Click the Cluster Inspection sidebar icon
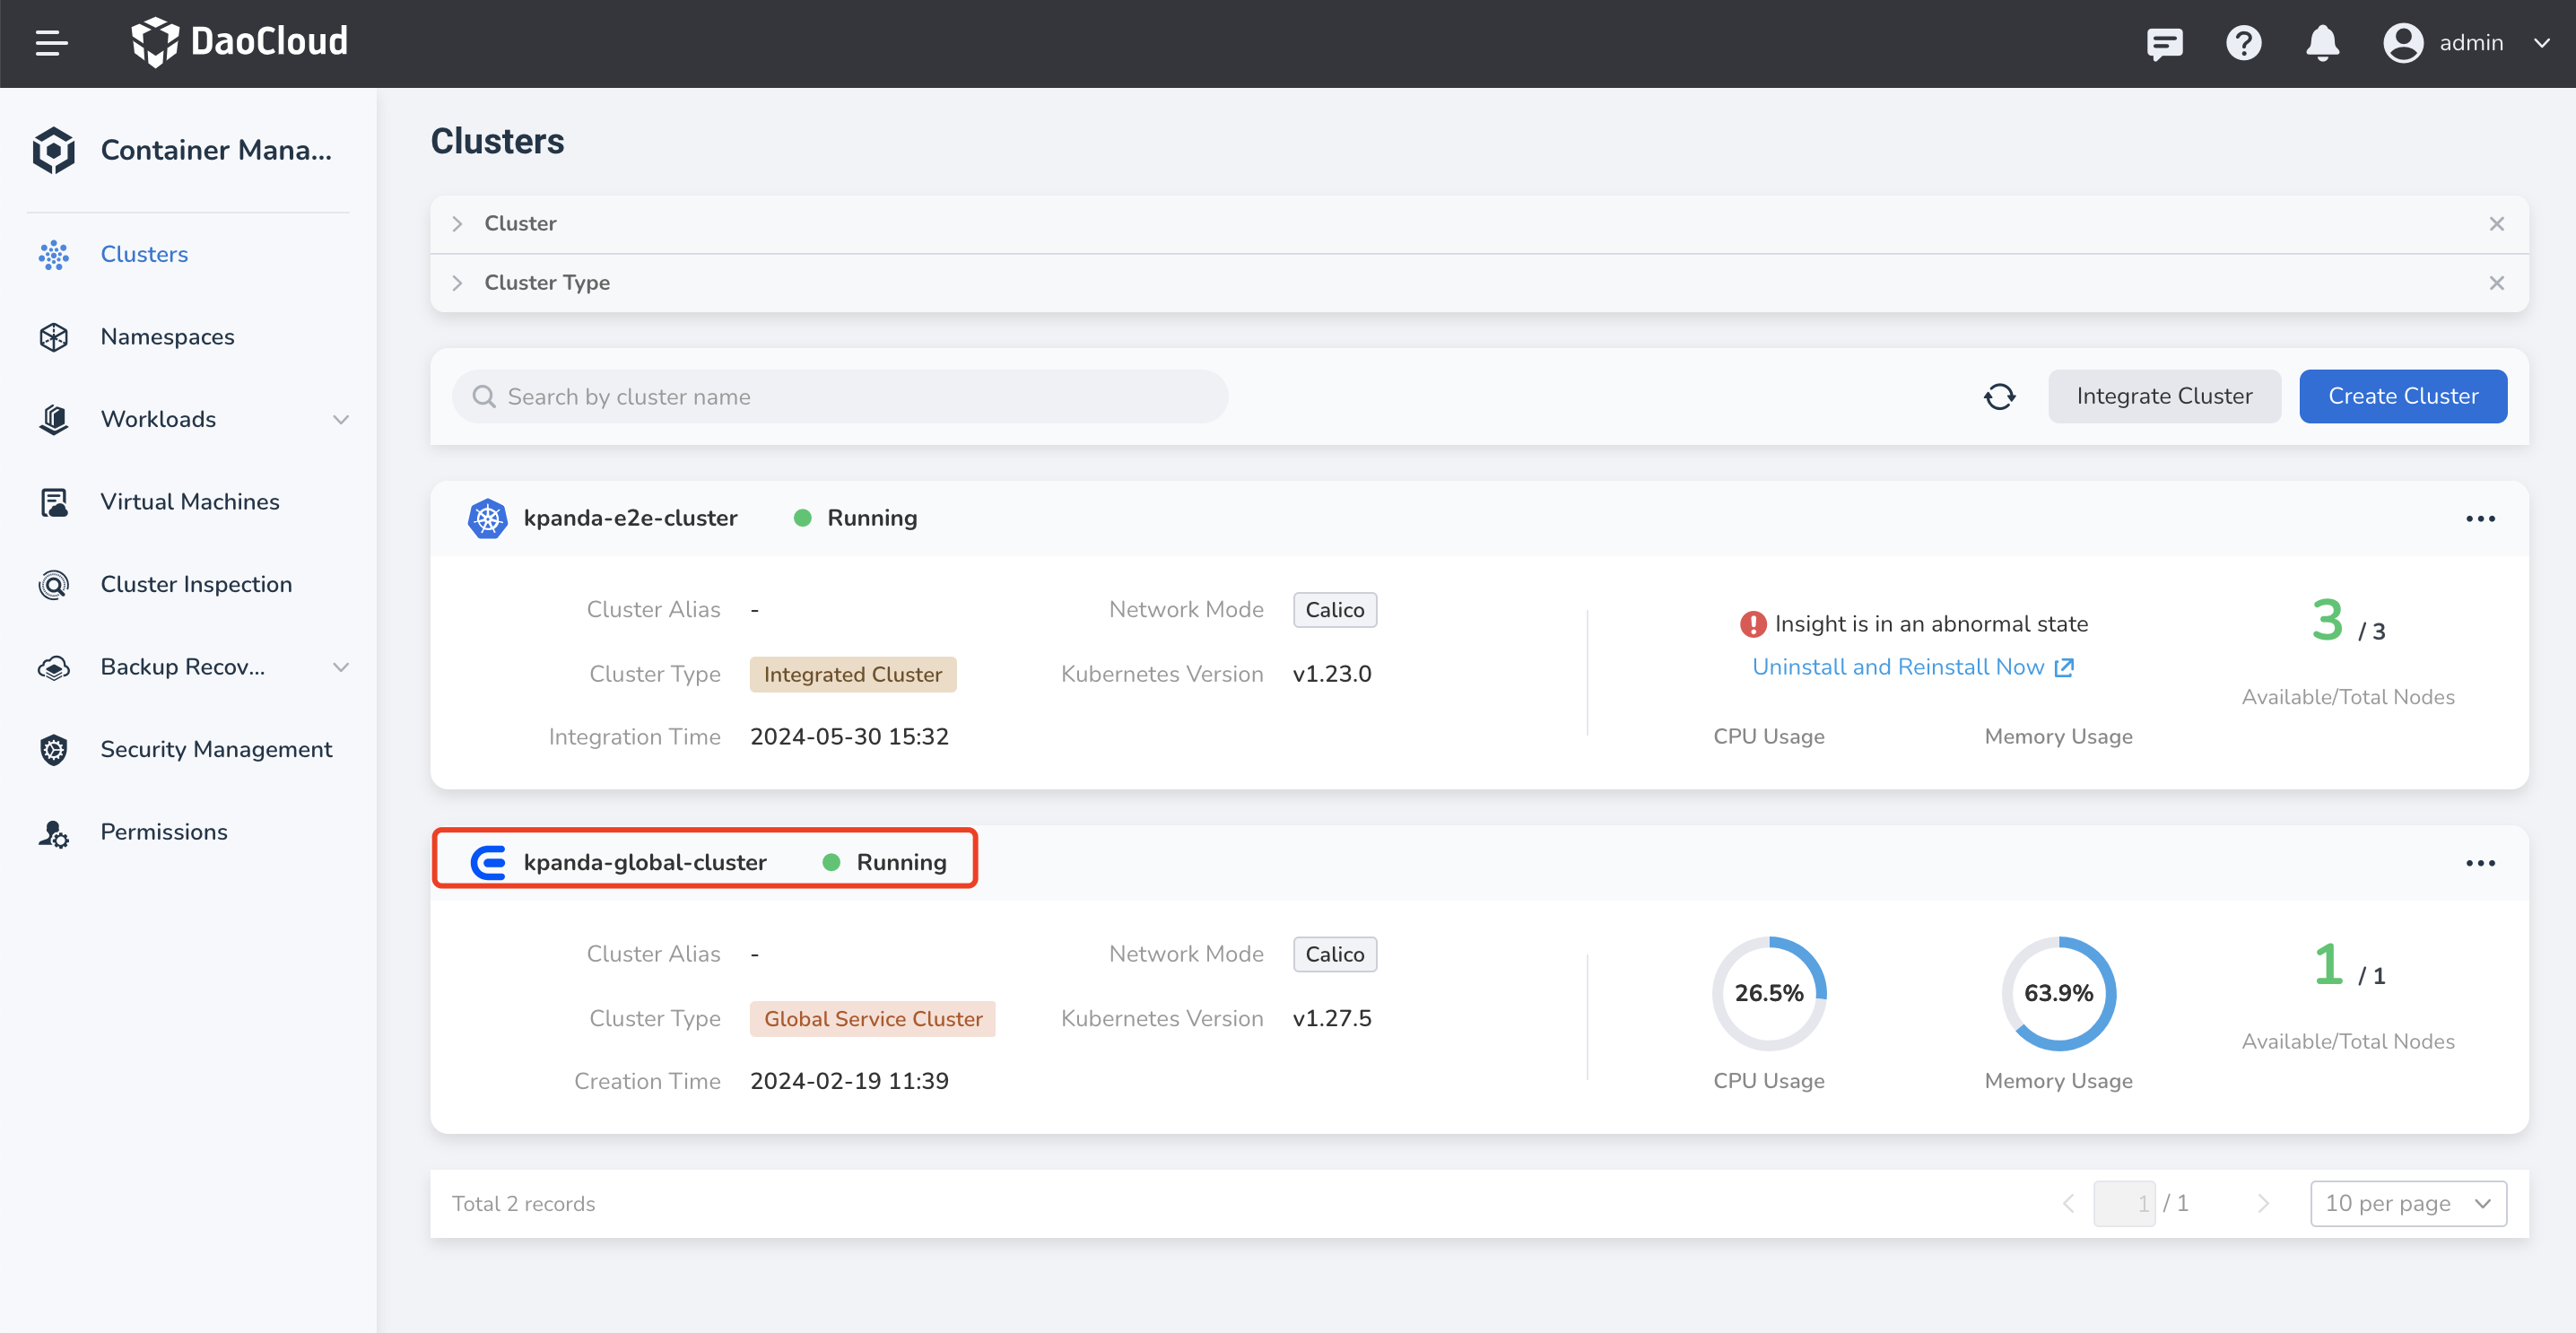Image resolution: width=2576 pixels, height=1333 pixels. click(x=54, y=584)
